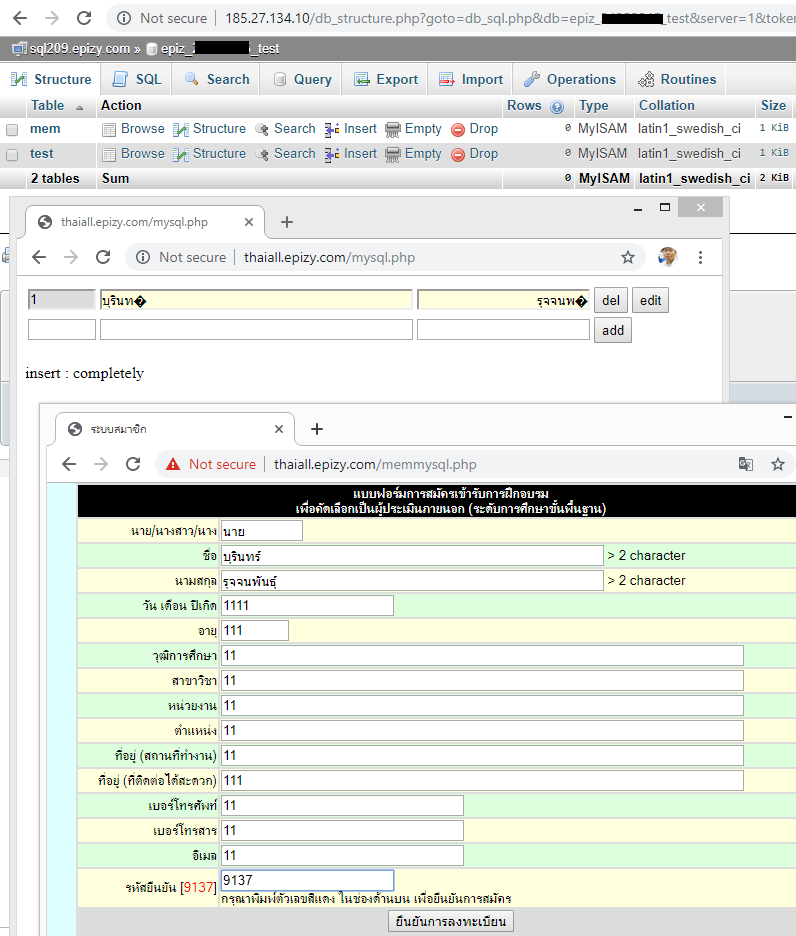Click the reload icon in the memmysql.php window
This screenshot has width=796, height=936.
coord(133,464)
